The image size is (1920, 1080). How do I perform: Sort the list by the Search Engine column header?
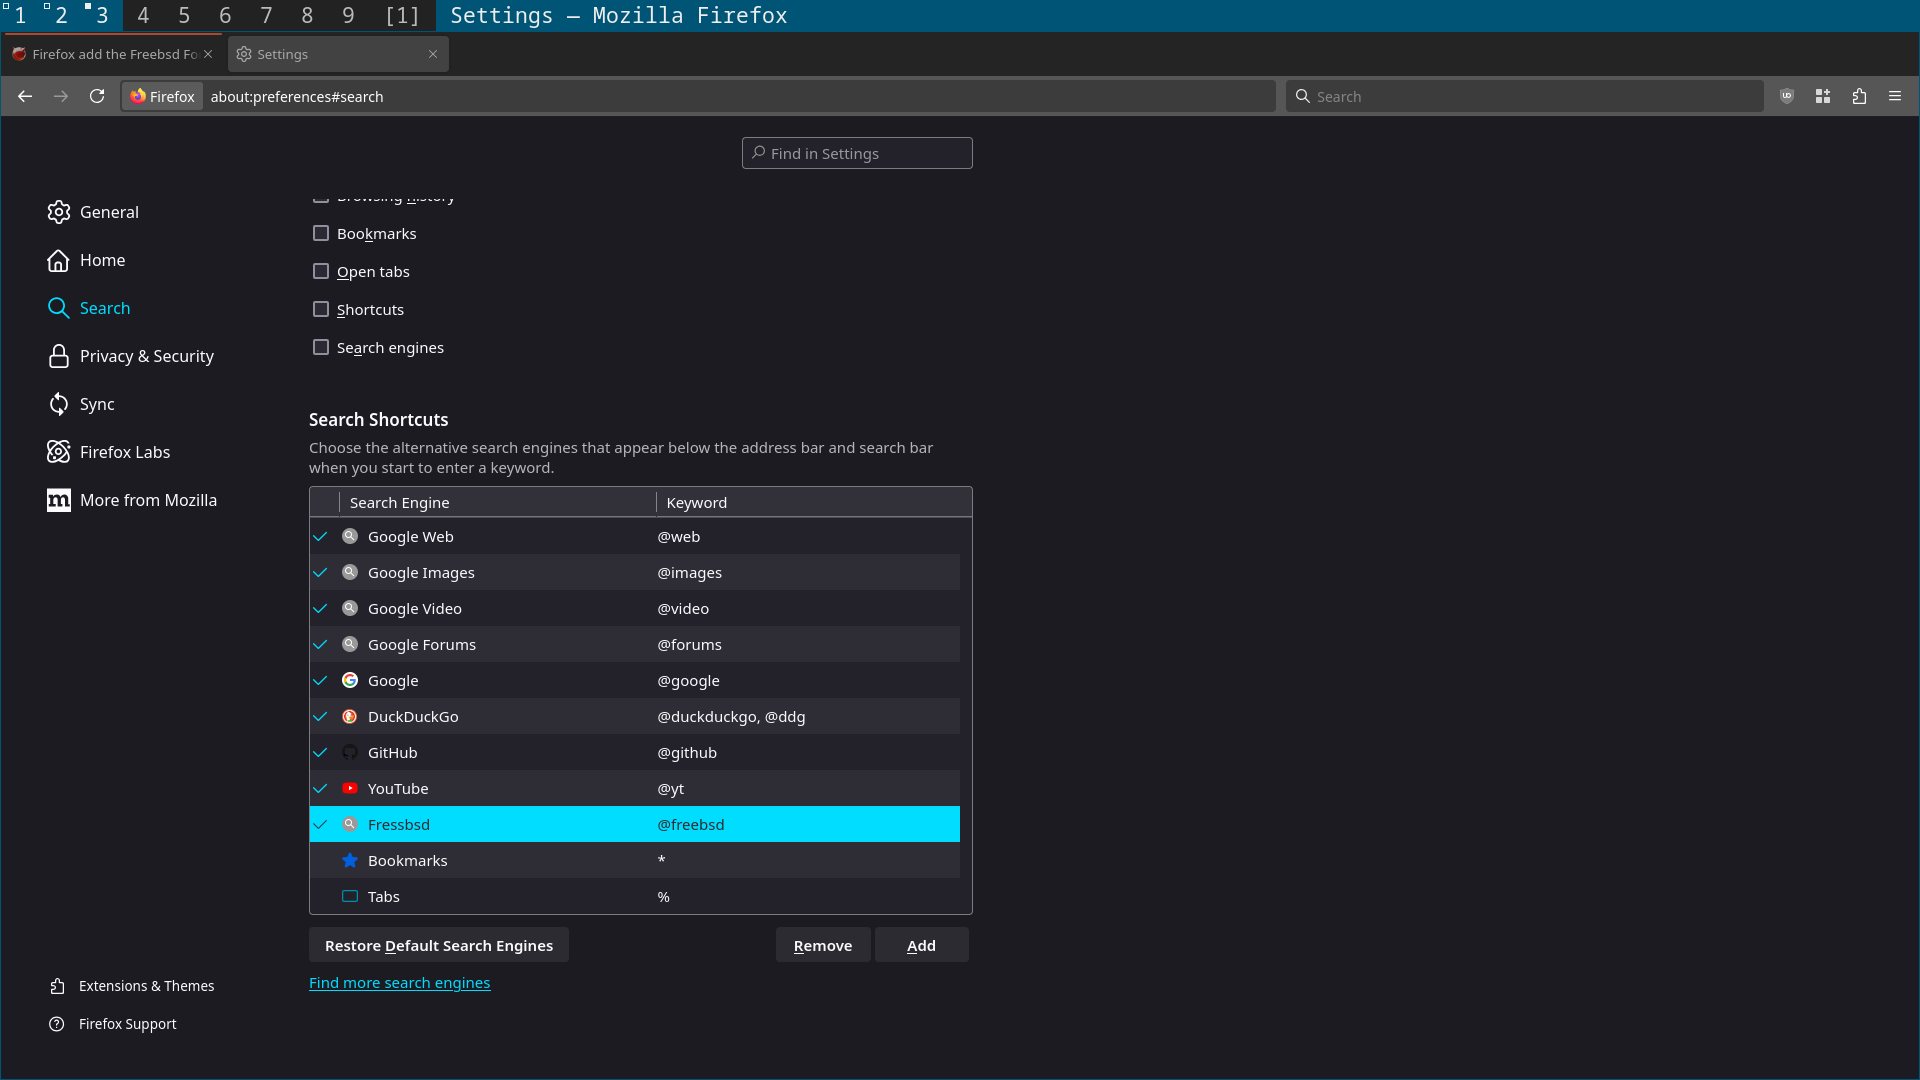tap(497, 502)
